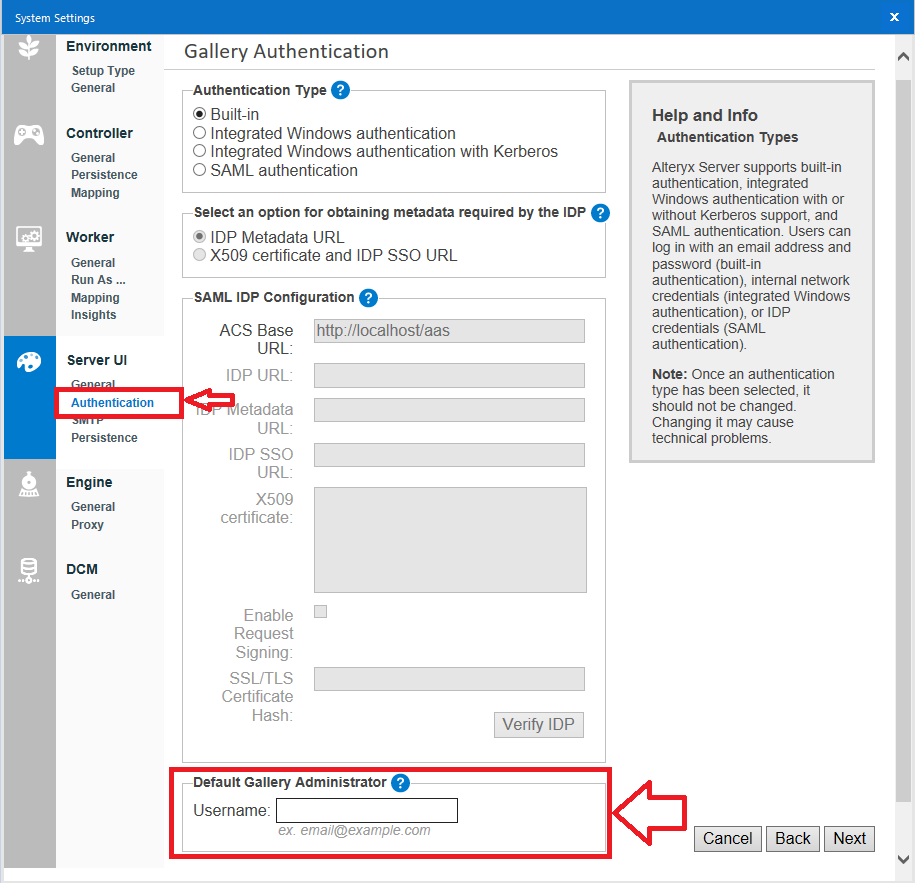Click inside the Username input field

click(366, 810)
